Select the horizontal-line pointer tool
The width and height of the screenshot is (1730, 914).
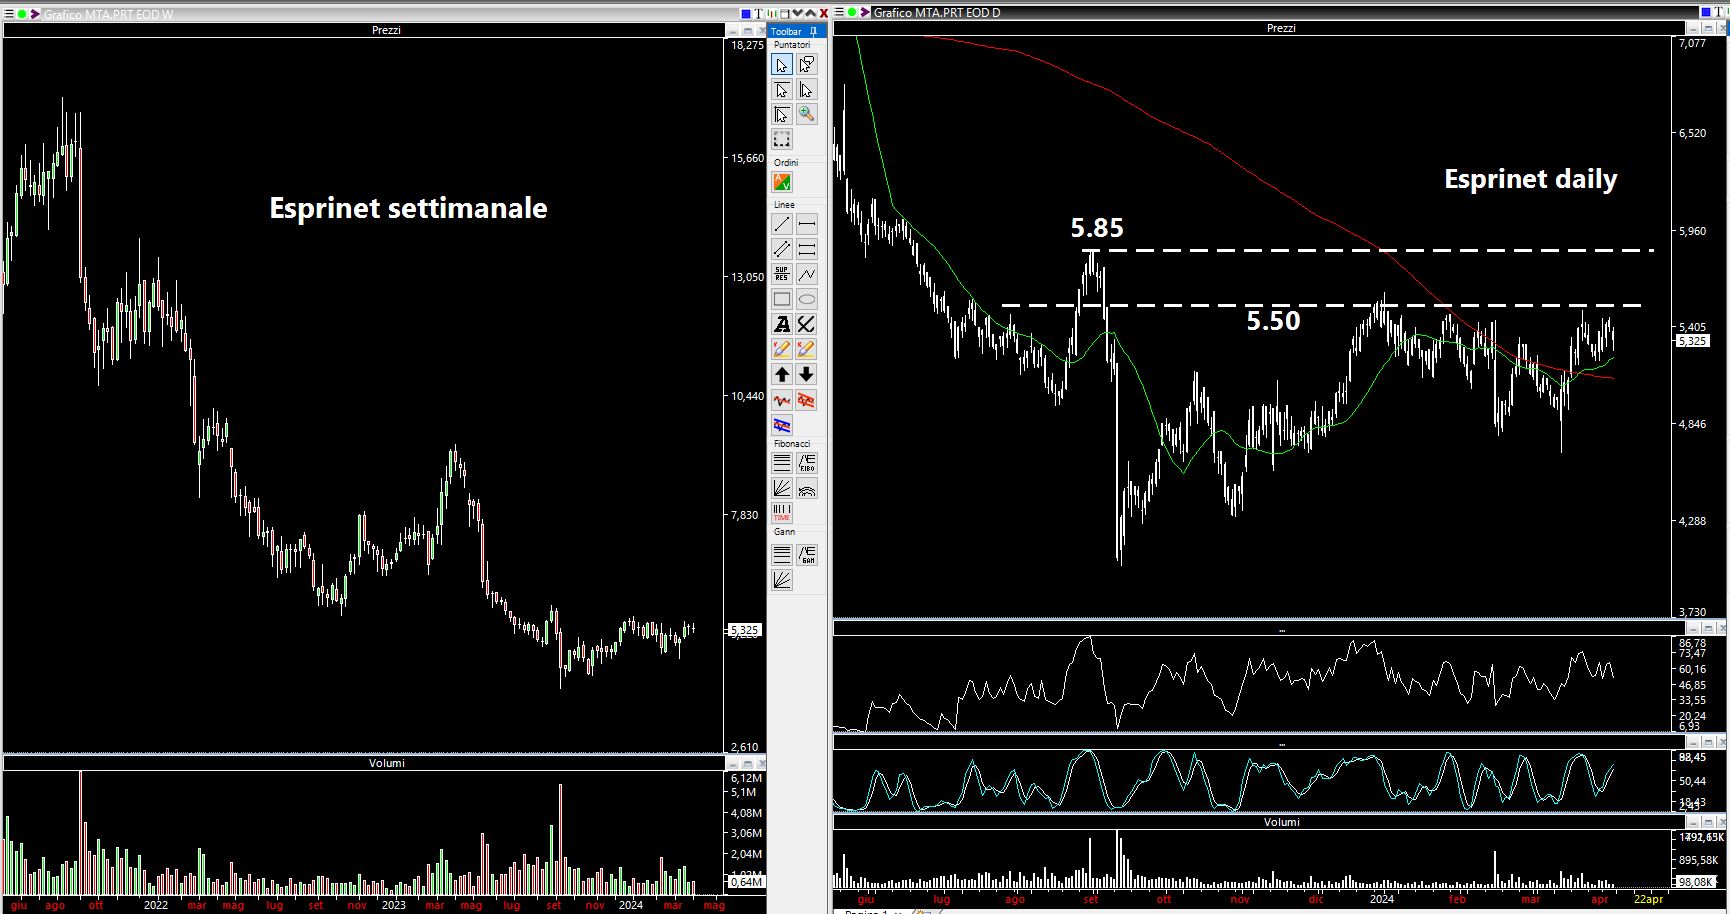(782, 90)
